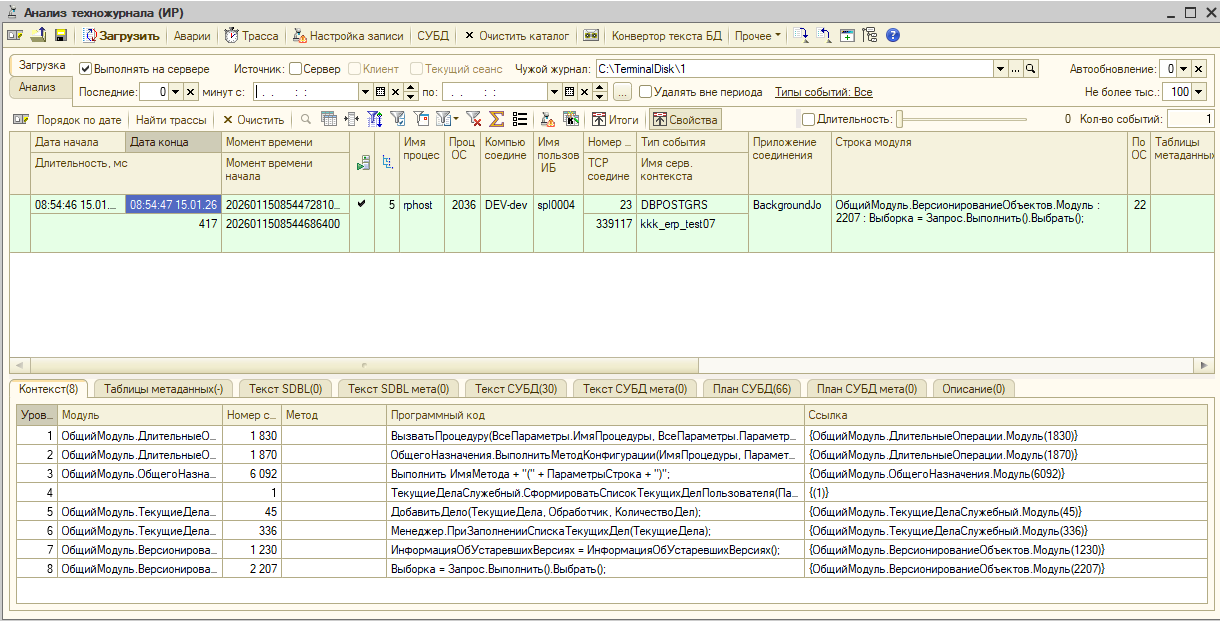The image size is (1220, 621).
Task: Click the magnifier icon beside the journal path
Action: (x=1031, y=69)
